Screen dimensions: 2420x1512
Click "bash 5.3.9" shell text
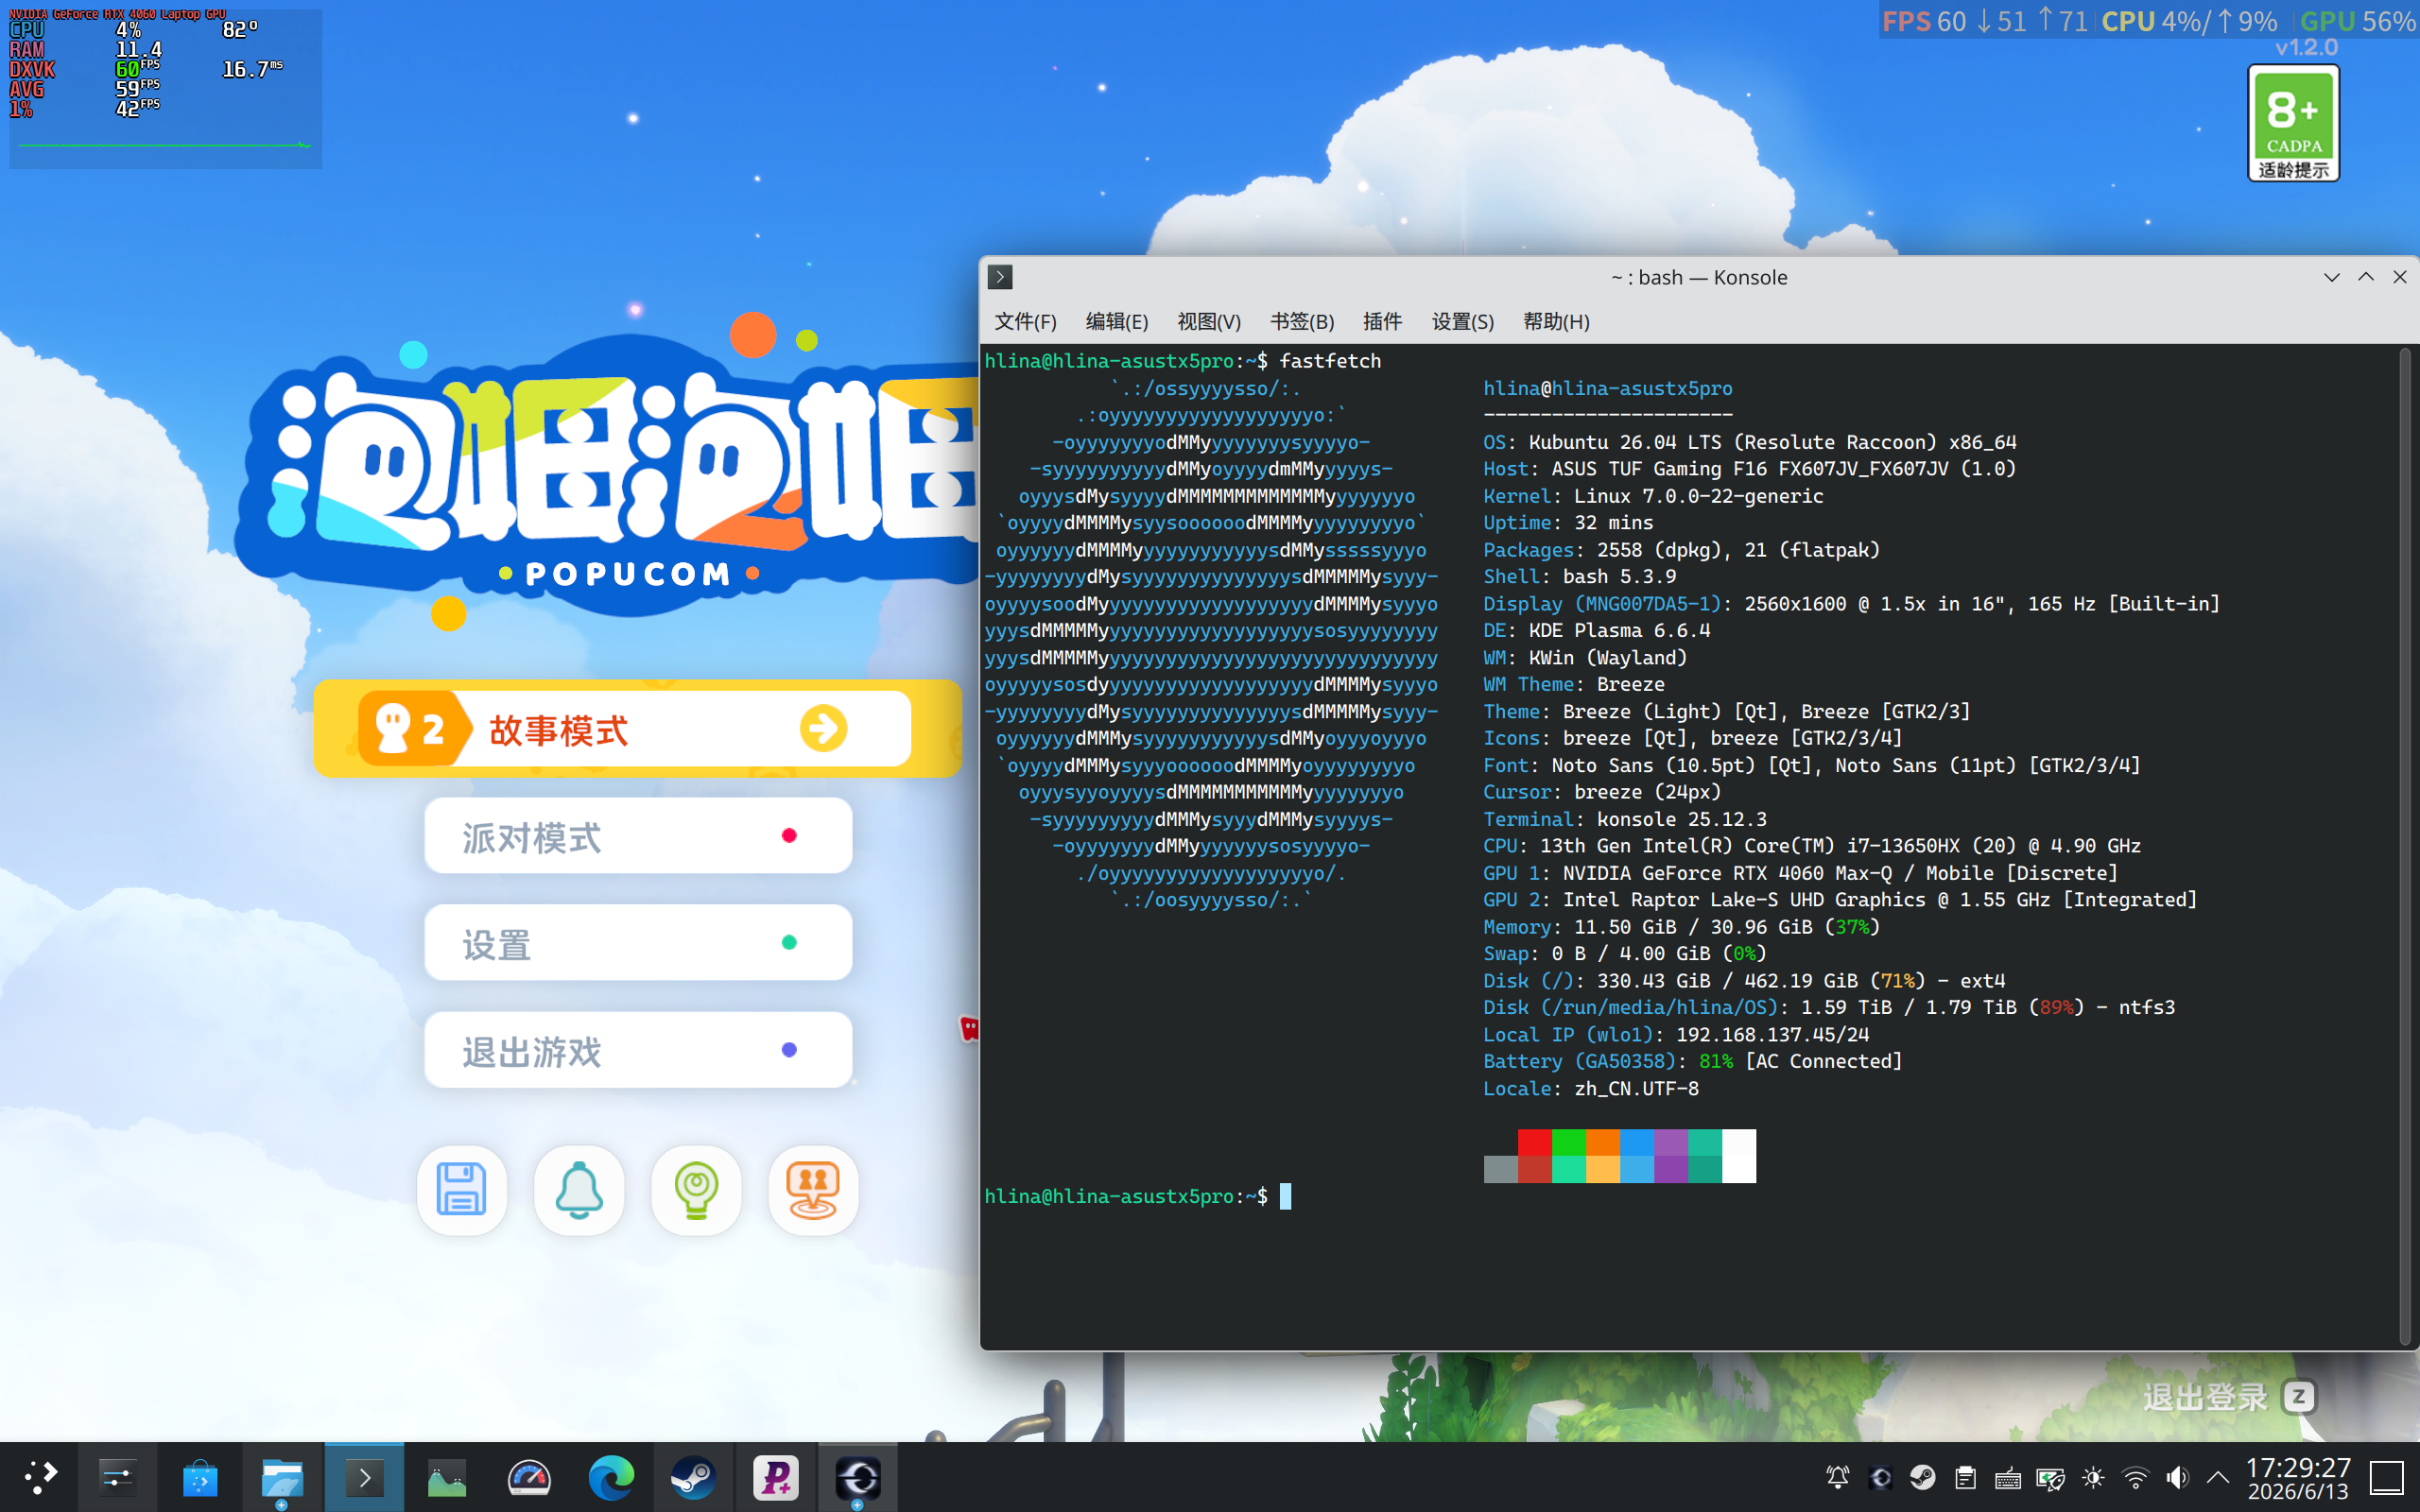tap(1620, 577)
